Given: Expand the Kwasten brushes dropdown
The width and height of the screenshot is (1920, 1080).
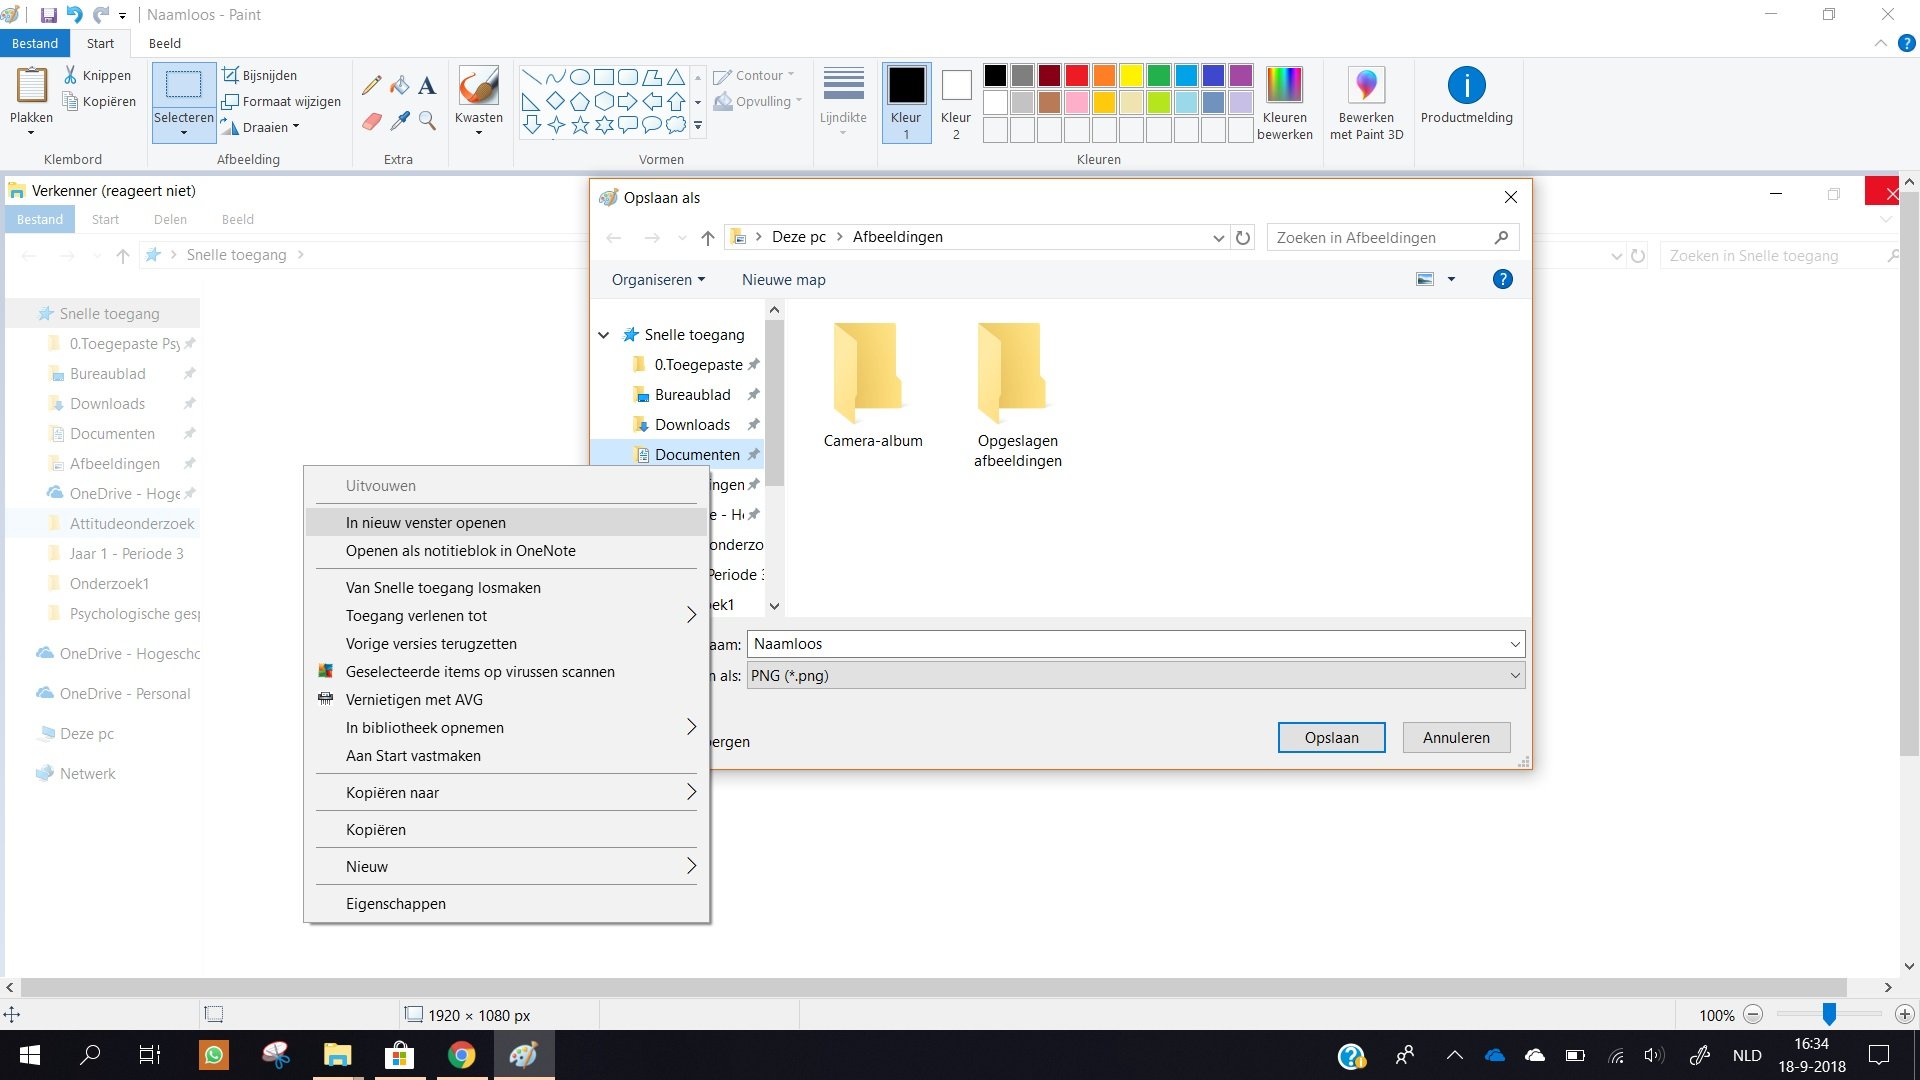Looking at the screenshot, I should pyautogui.click(x=479, y=132).
